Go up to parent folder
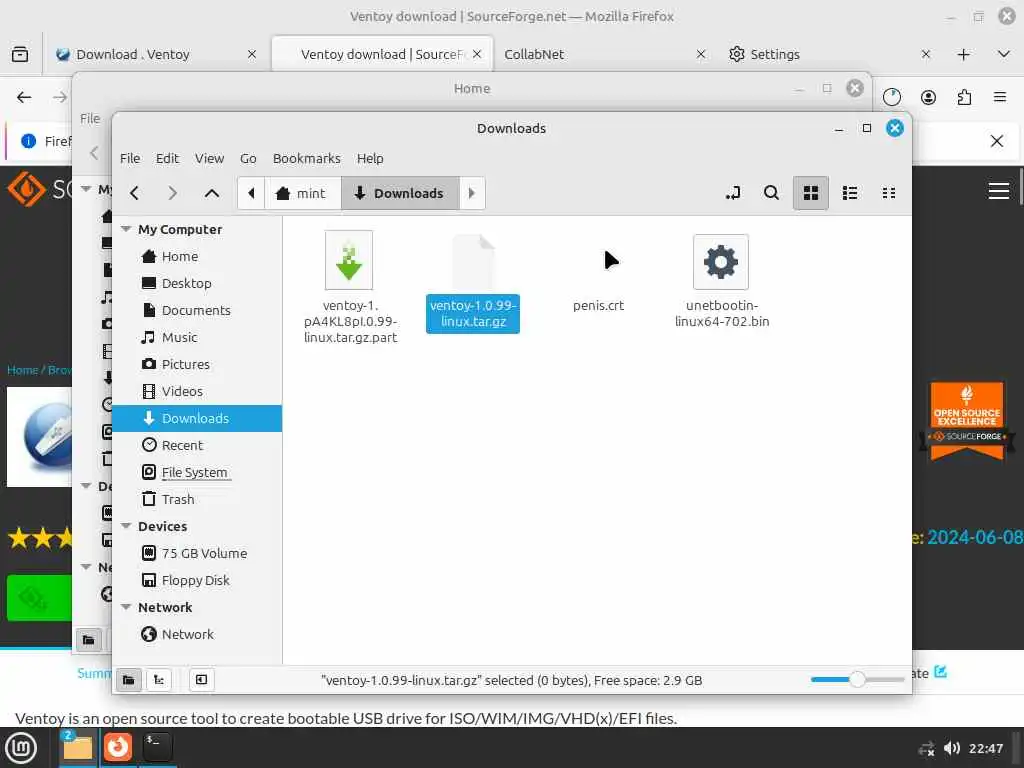Screen dimensions: 1024x768 212,193
